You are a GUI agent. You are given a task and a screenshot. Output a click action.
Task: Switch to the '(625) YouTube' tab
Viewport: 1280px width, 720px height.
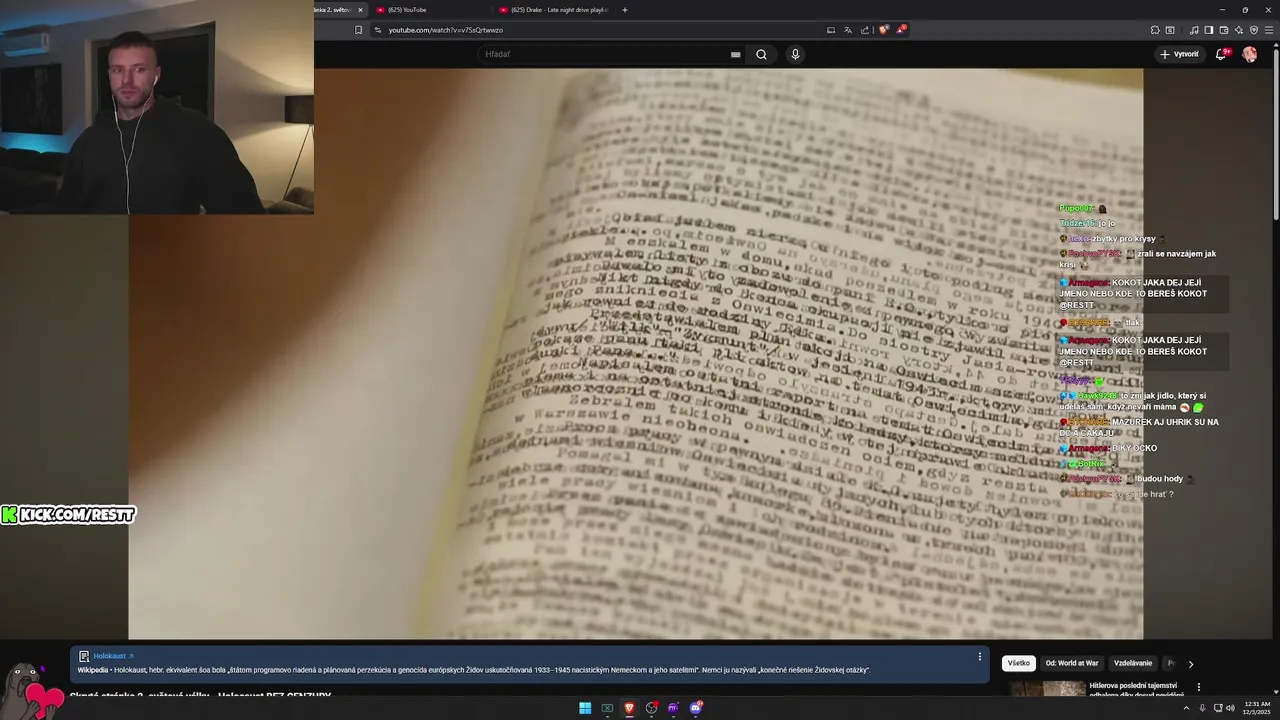[430, 10]
